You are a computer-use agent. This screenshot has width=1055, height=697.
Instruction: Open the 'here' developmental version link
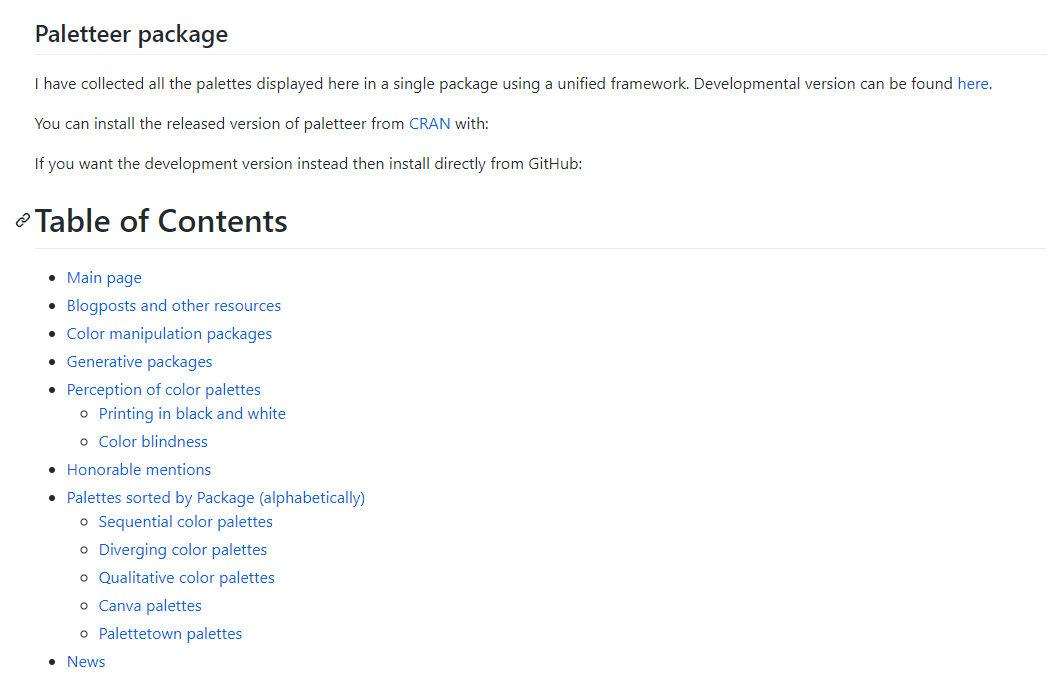click(973, 84)
